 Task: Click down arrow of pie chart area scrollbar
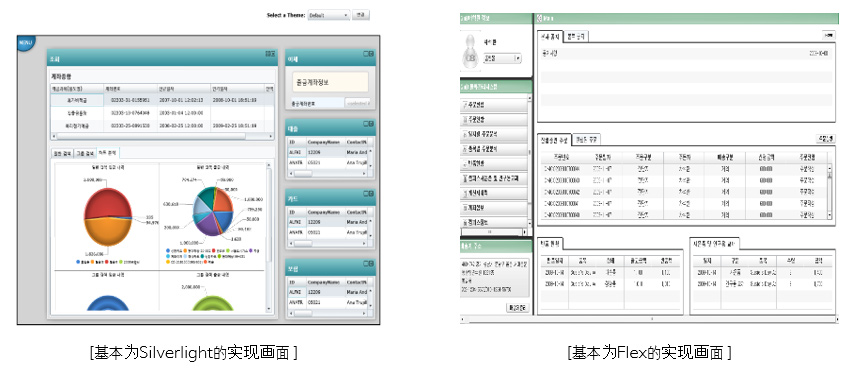[268, 309]
